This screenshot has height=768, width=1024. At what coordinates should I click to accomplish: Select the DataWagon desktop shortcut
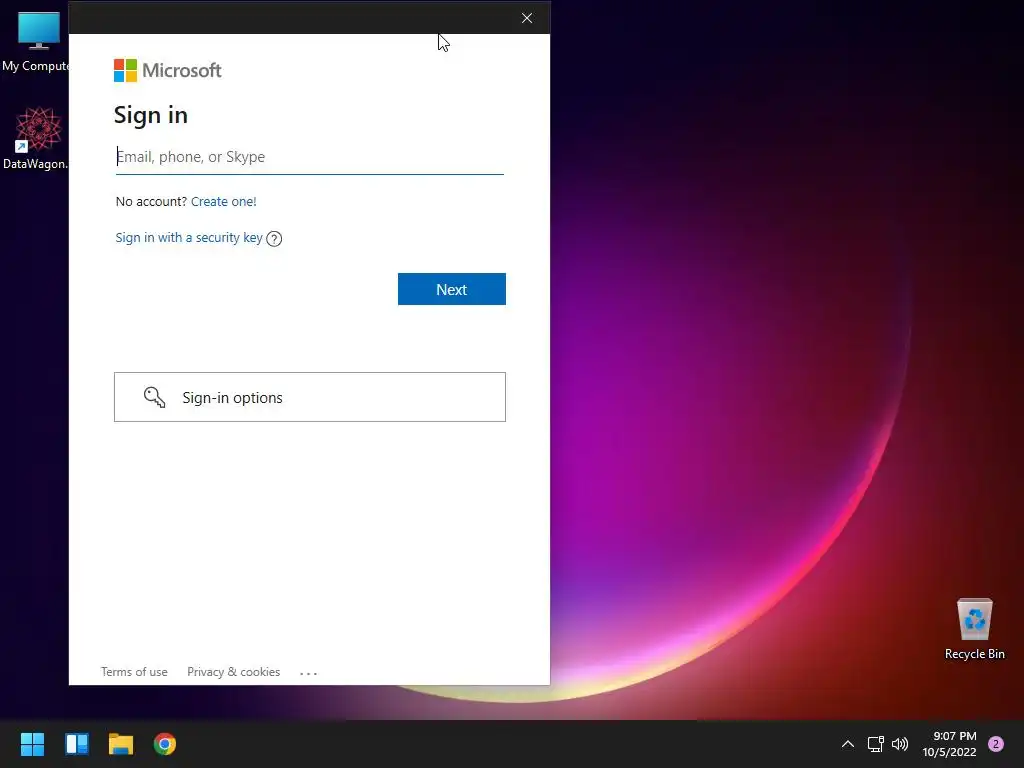pyautogui.click(x=36, y=138)
